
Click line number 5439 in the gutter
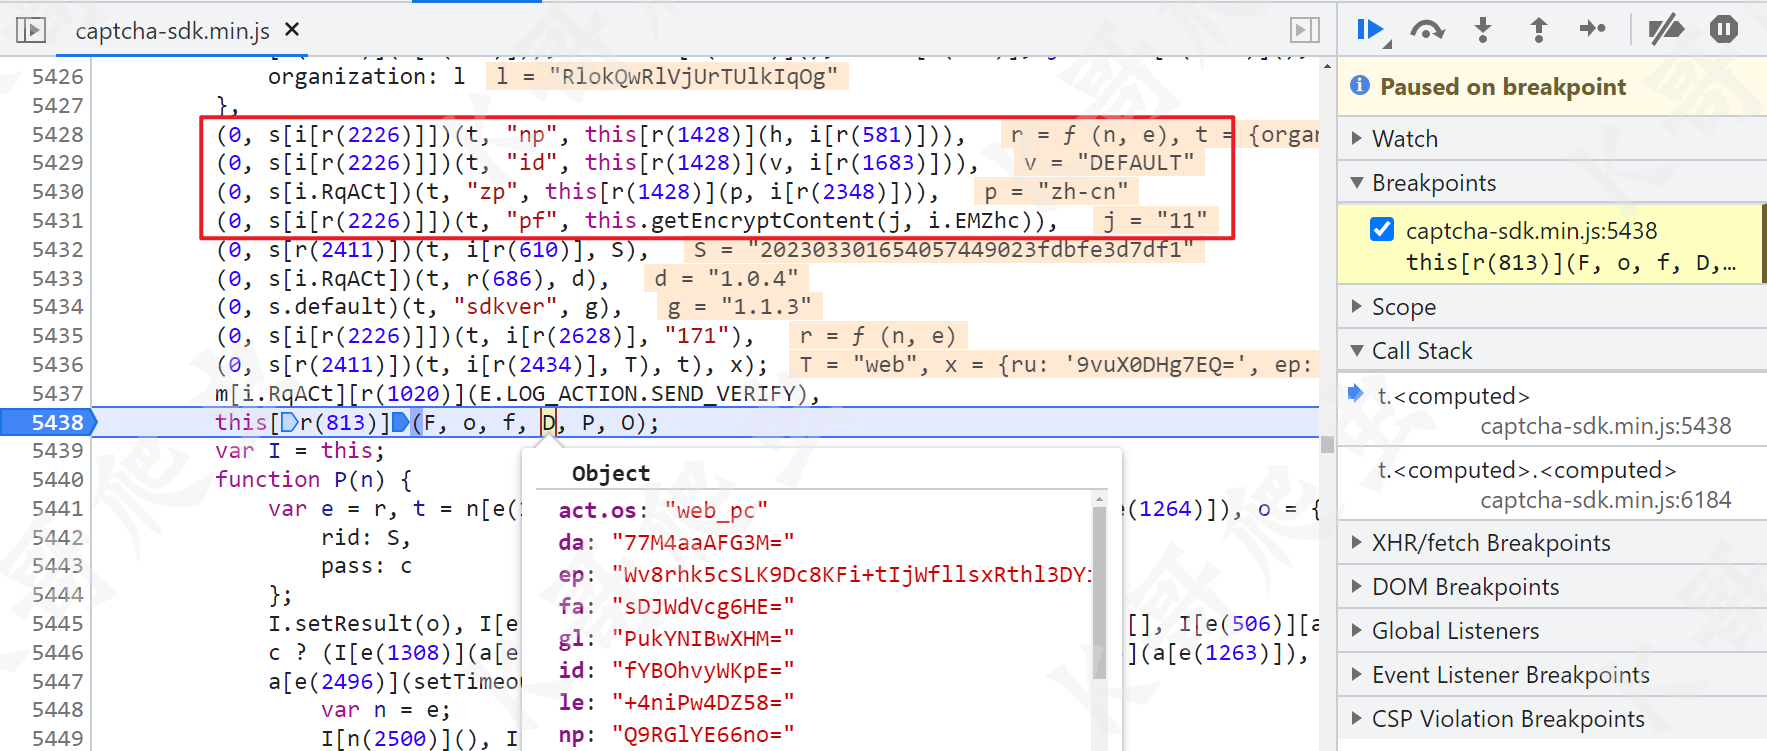(57, 451)
